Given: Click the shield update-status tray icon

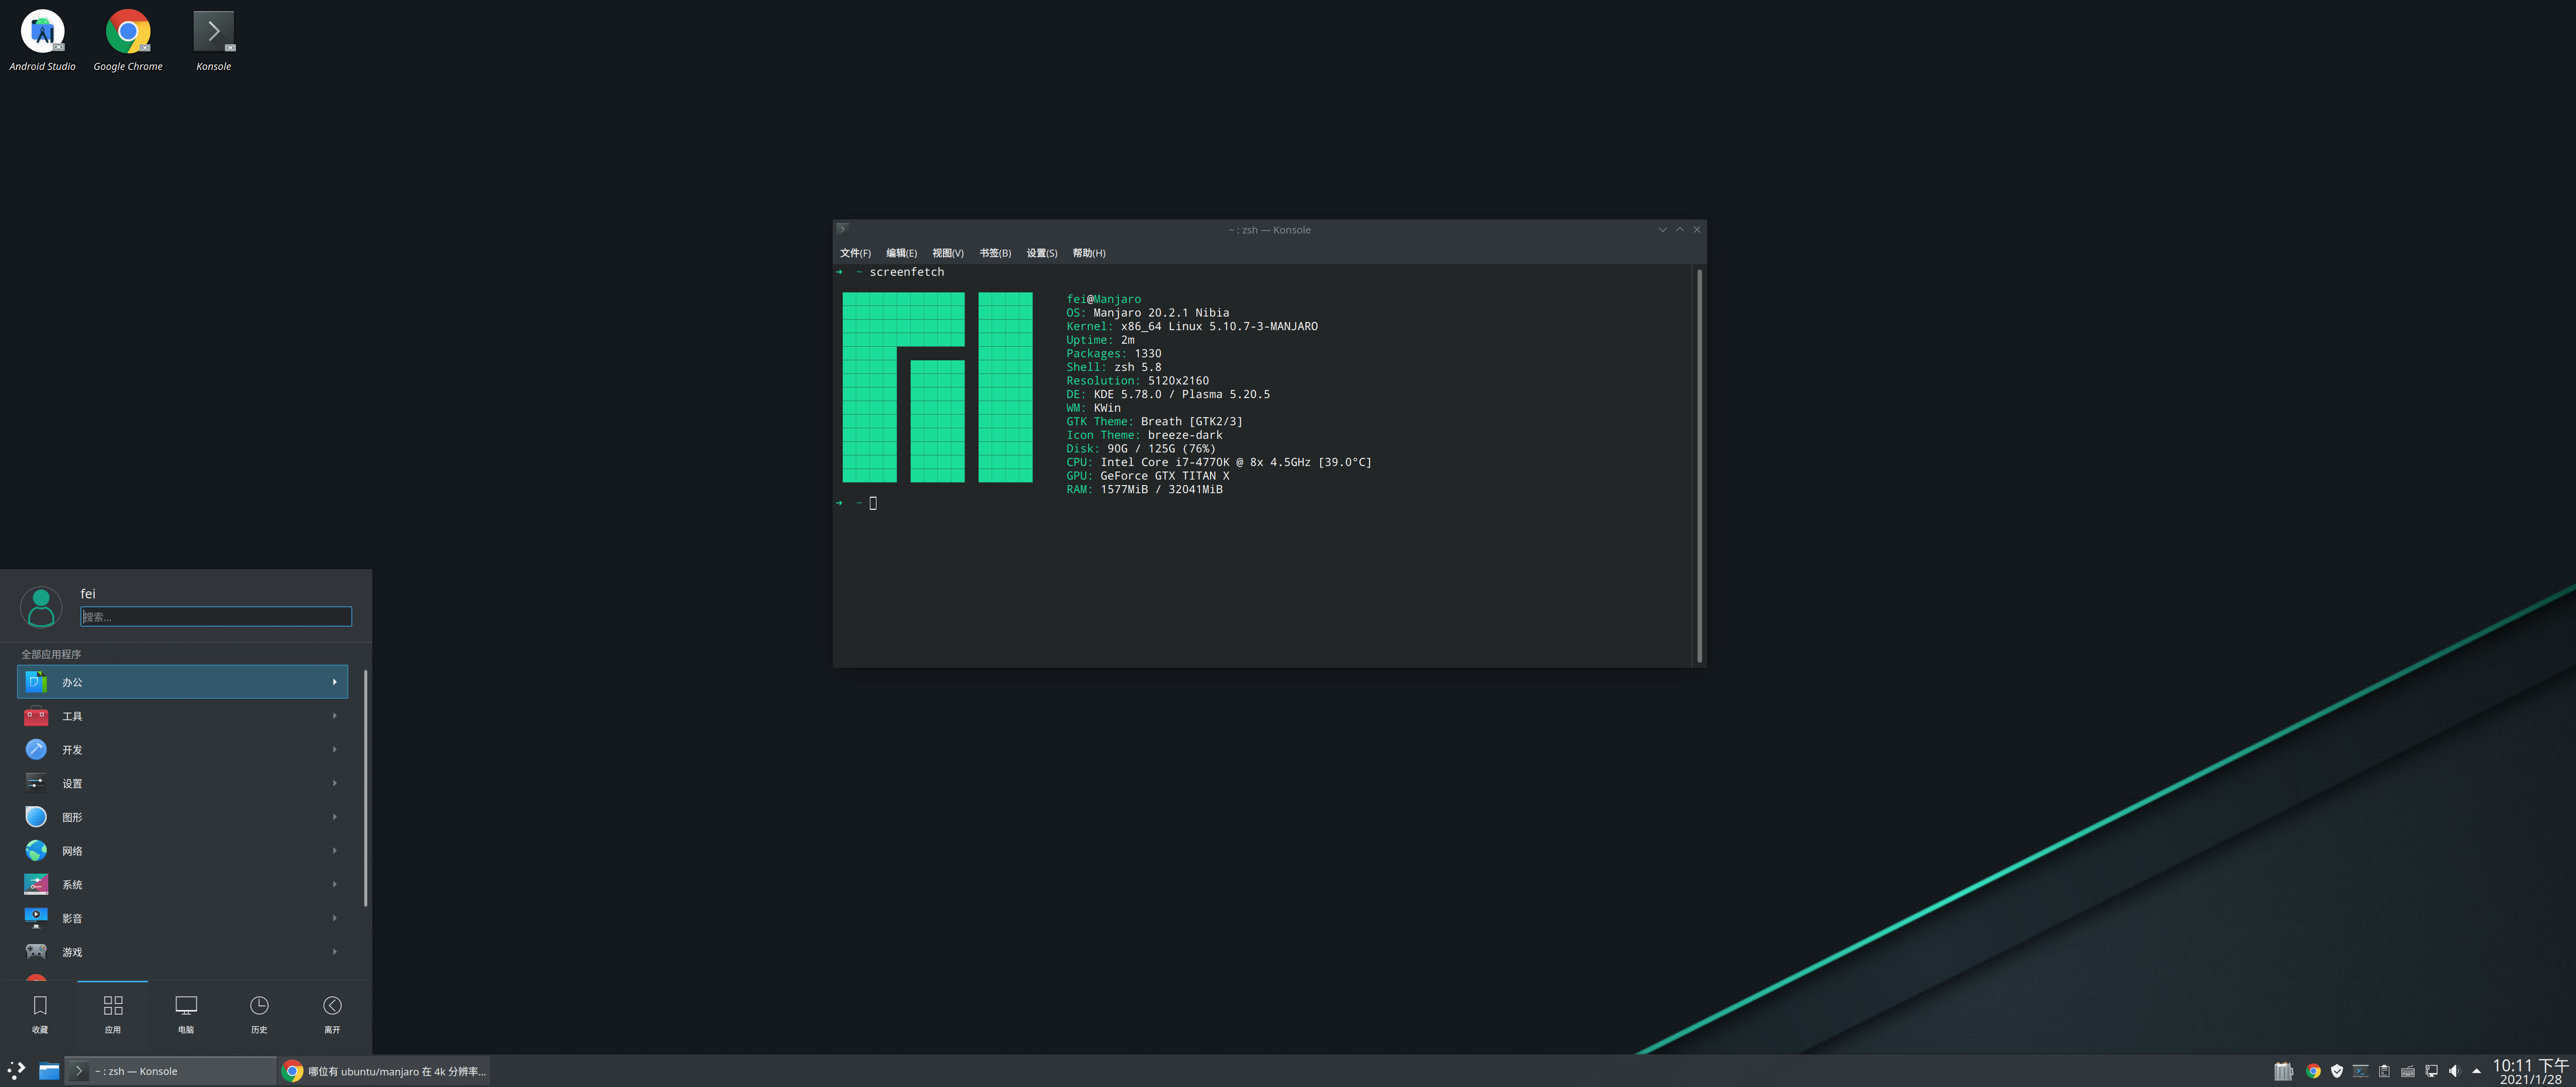Looking at the screenshot, I should [2337, 1071].
